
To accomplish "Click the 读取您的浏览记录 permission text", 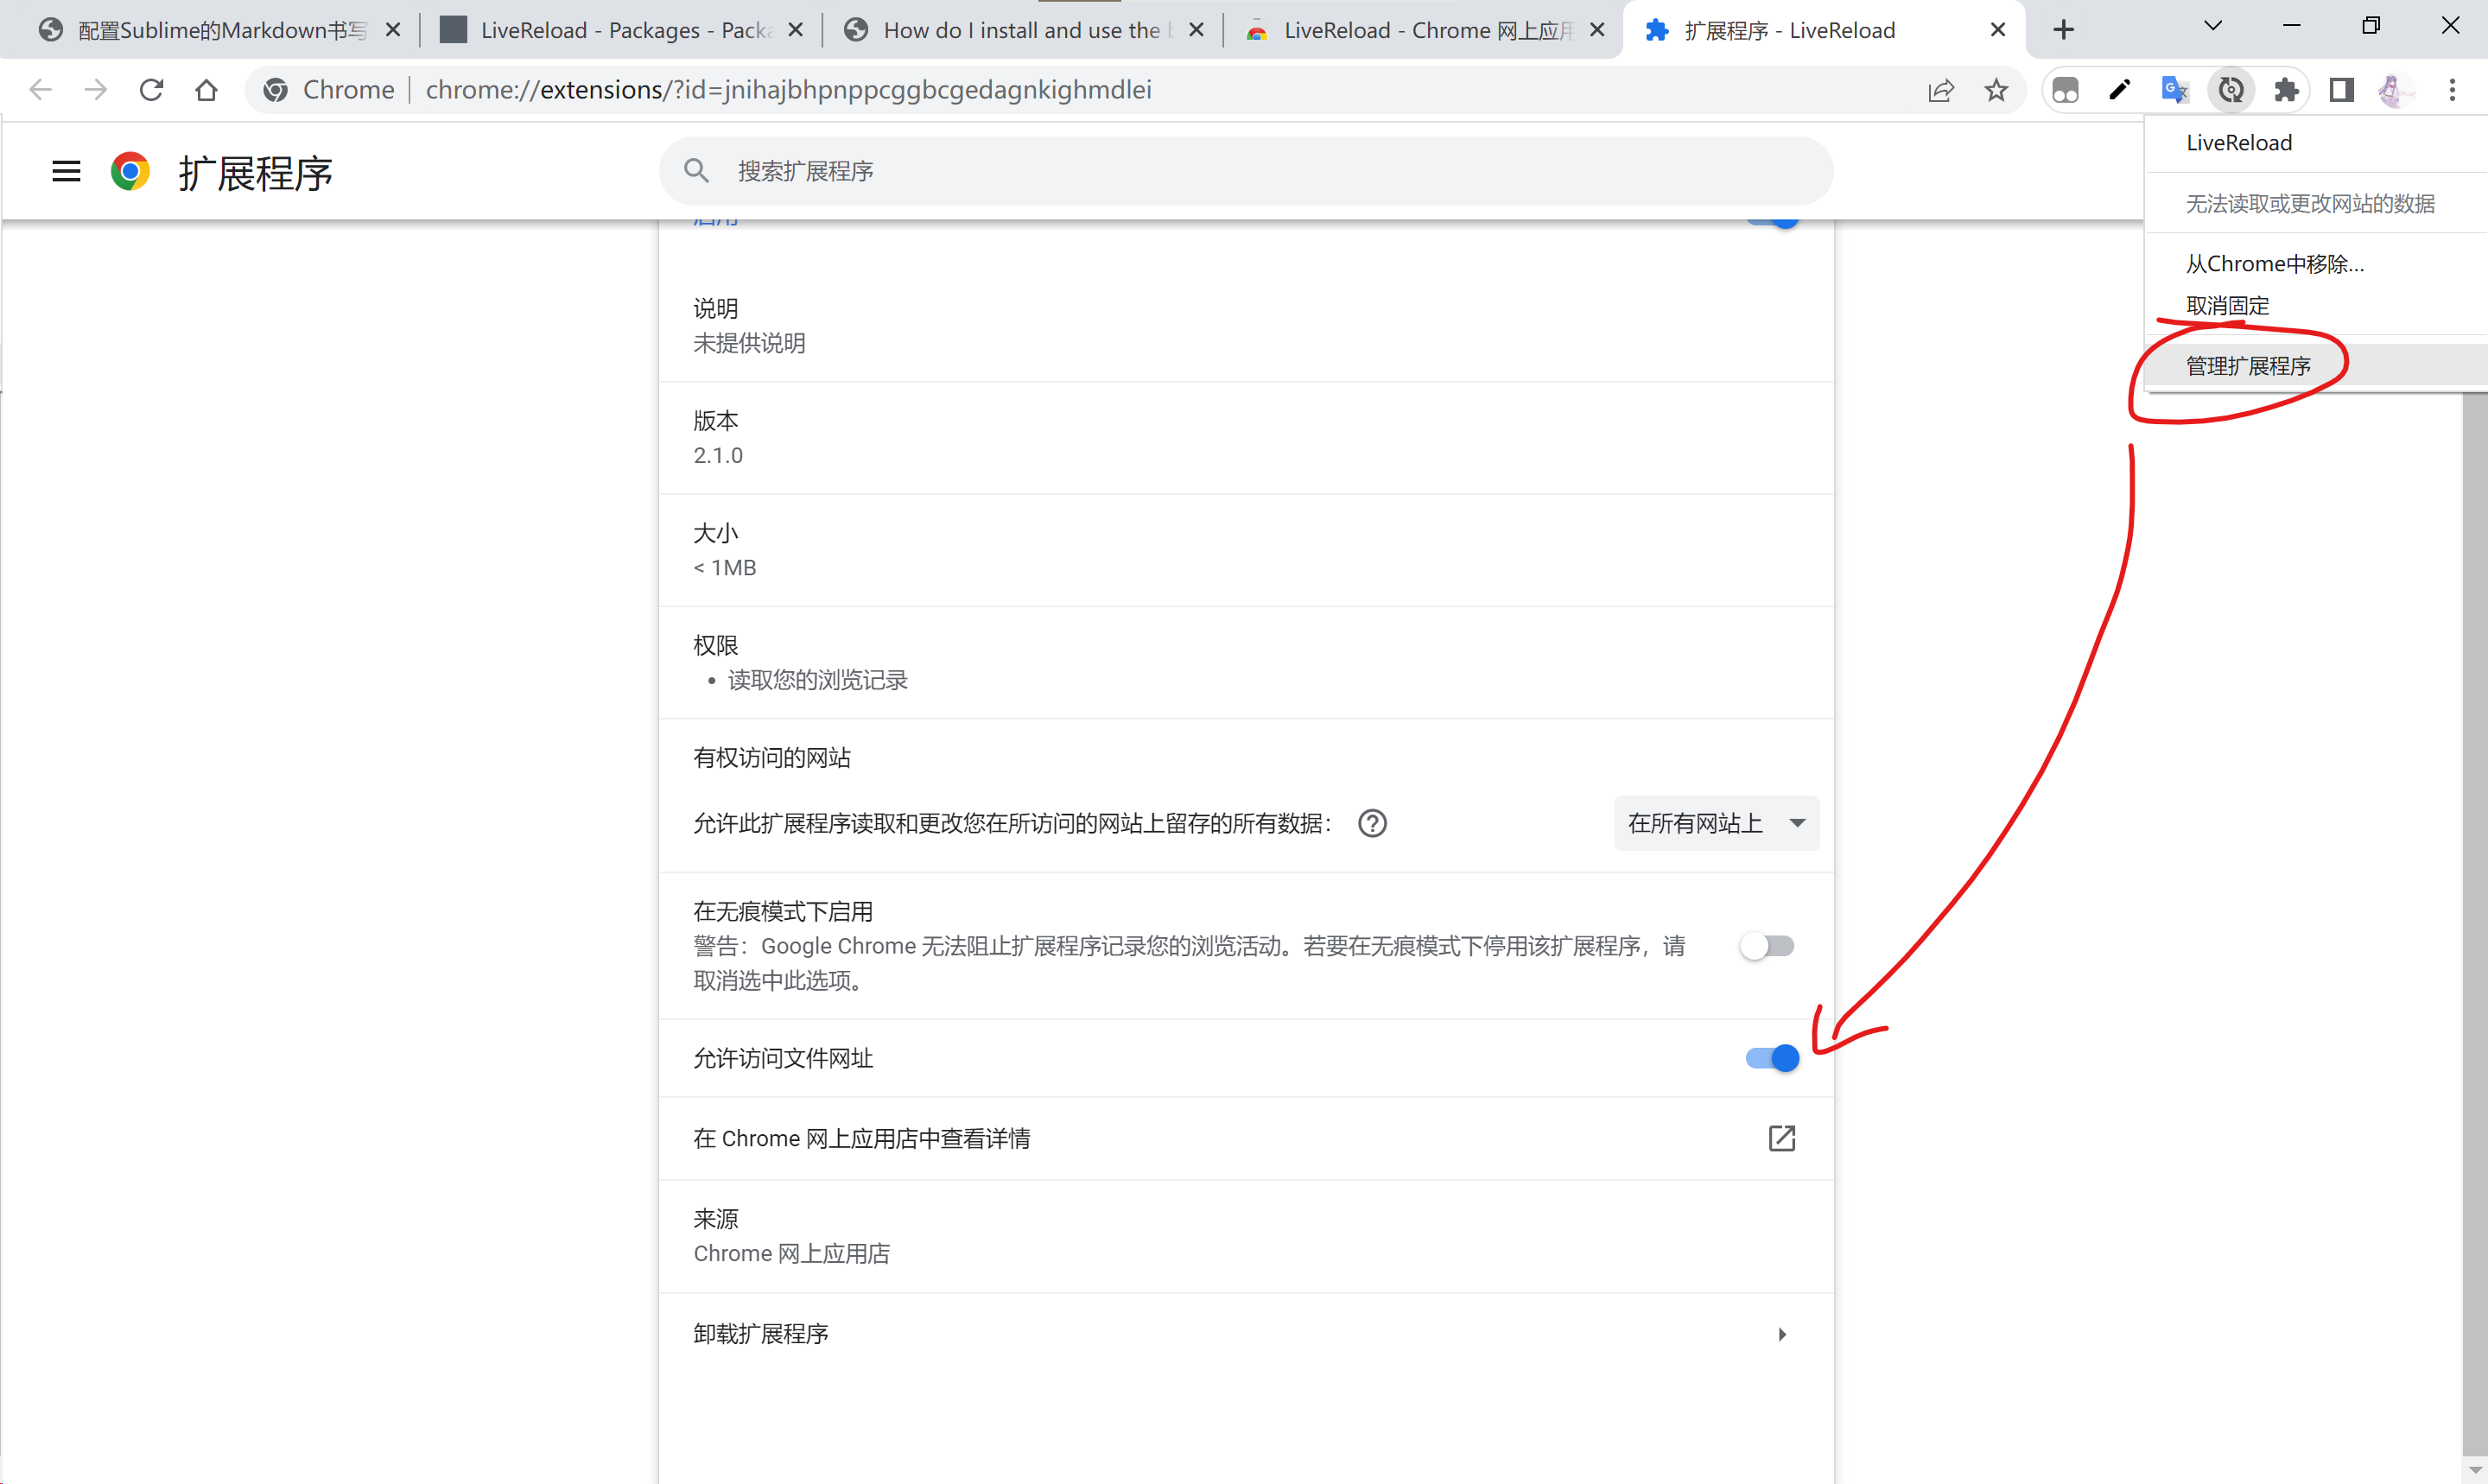I will (817, 680).
